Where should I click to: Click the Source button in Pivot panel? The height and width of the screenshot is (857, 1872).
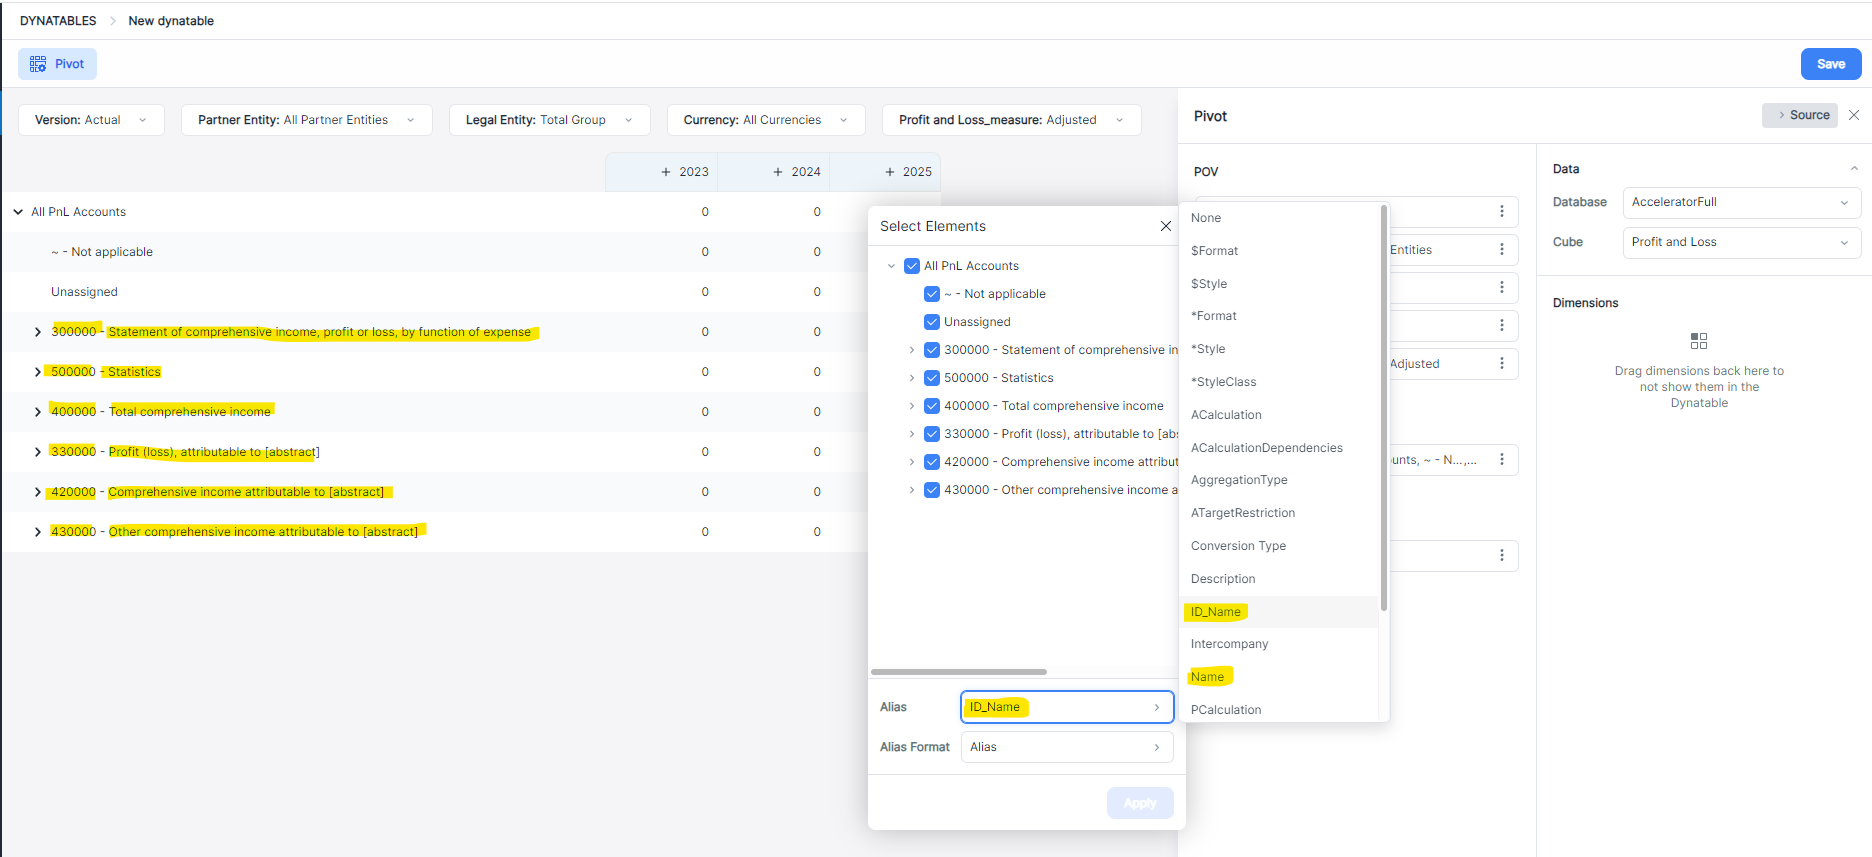pos(1800,115)
